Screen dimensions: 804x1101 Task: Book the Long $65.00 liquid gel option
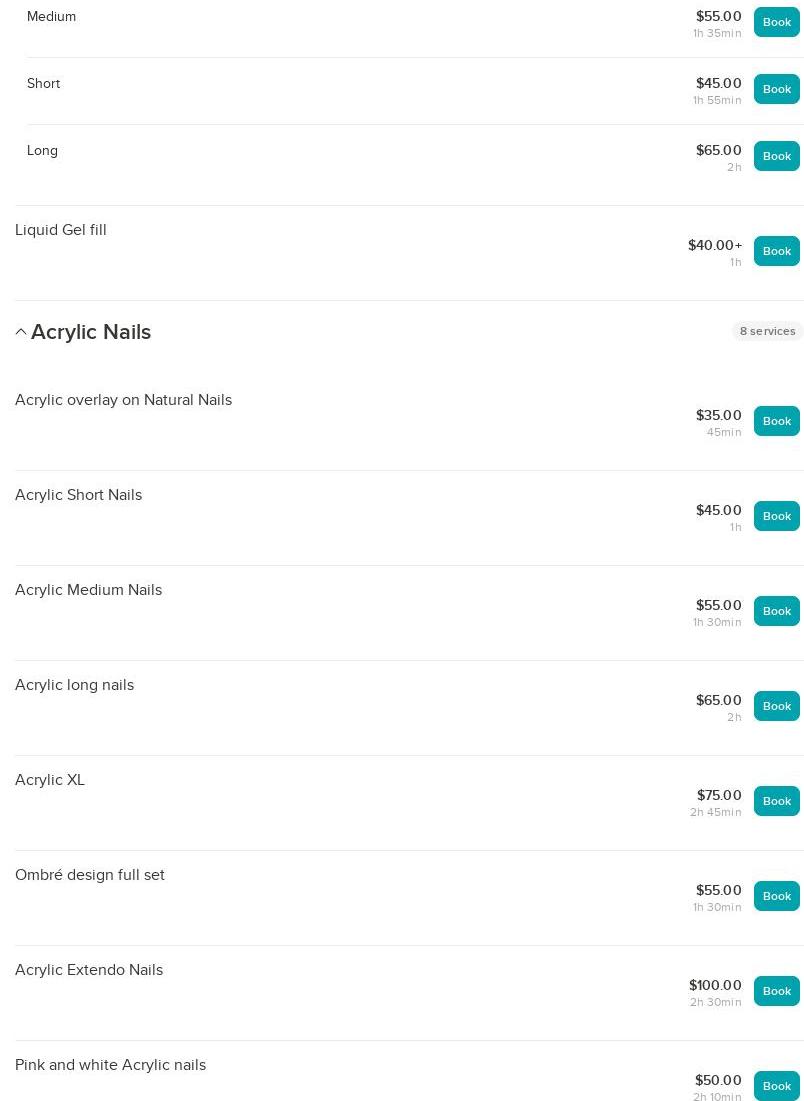[x=776, y=156]
